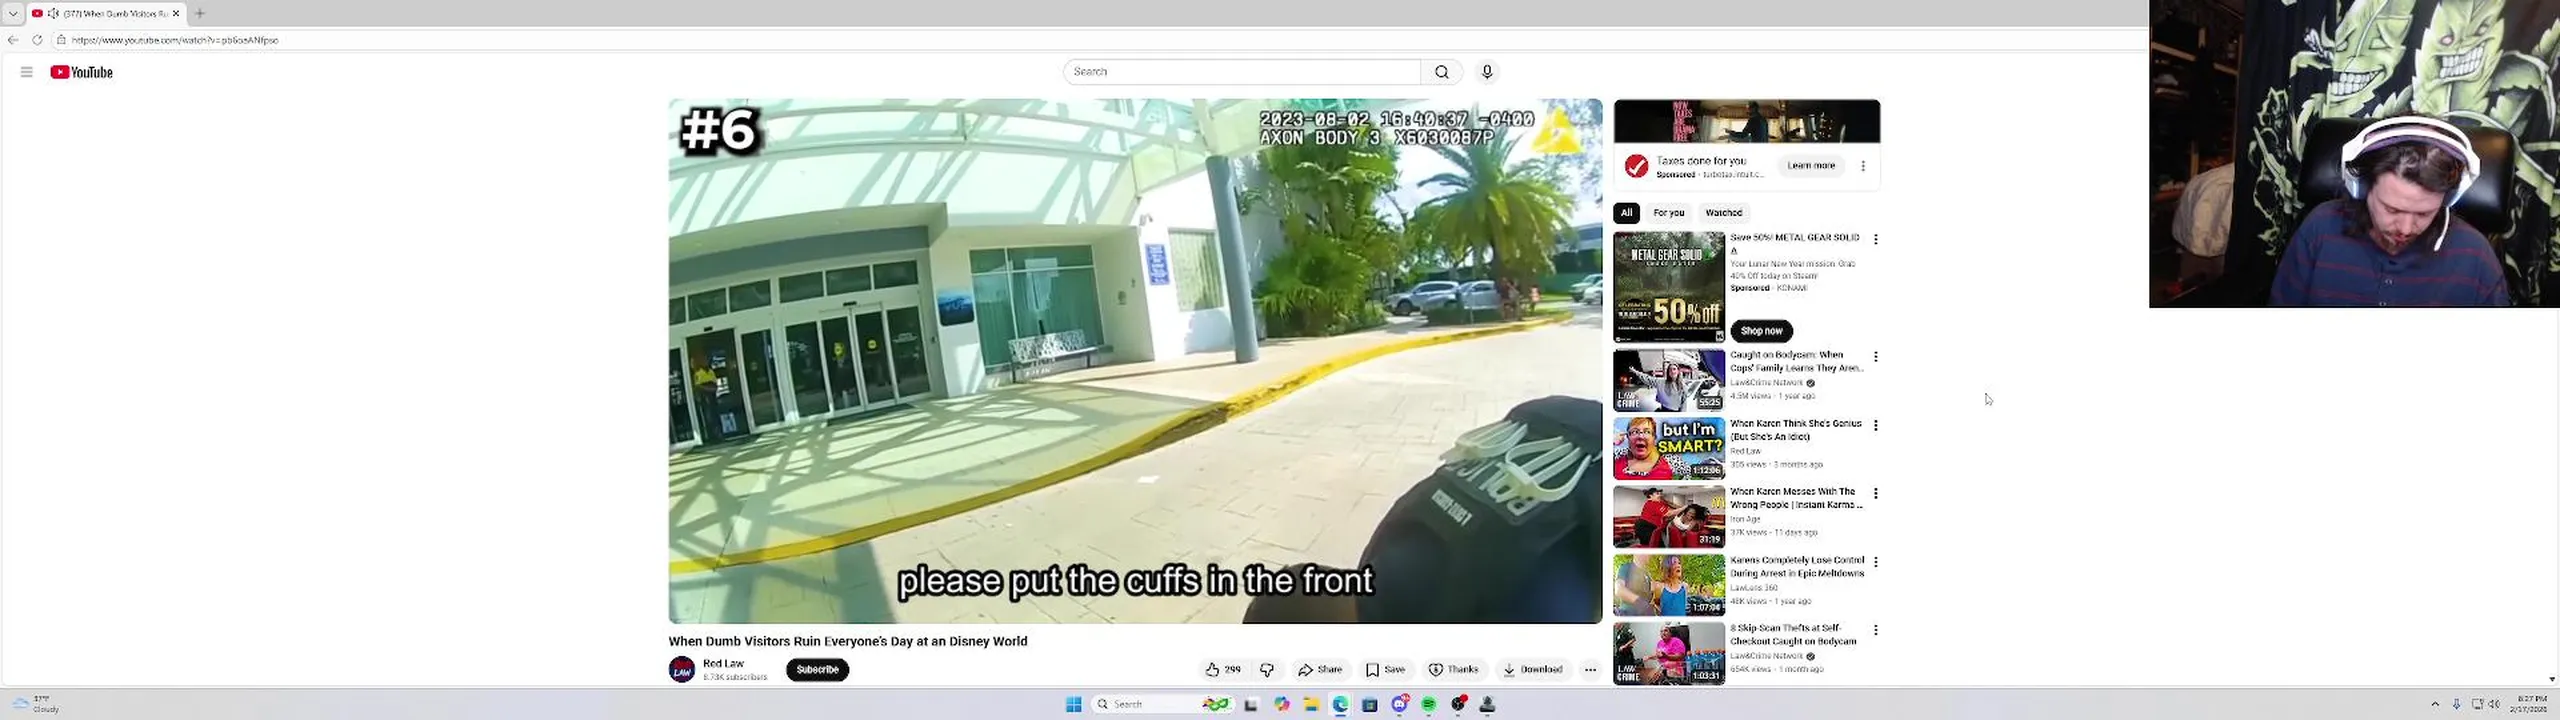This screenshot has width=2560, height=720.
Task: Show hidden system tray icons
Action: click(2435, 704)
